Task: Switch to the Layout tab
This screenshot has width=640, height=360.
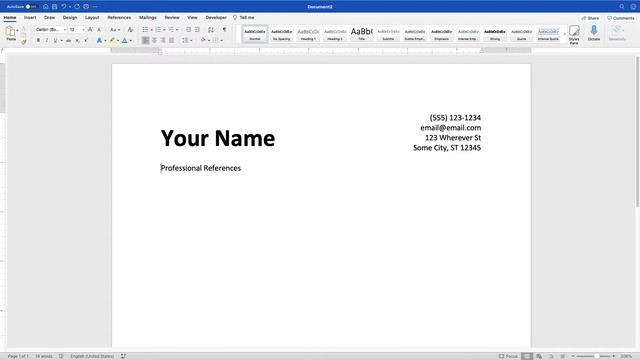Action: (92, 18)
